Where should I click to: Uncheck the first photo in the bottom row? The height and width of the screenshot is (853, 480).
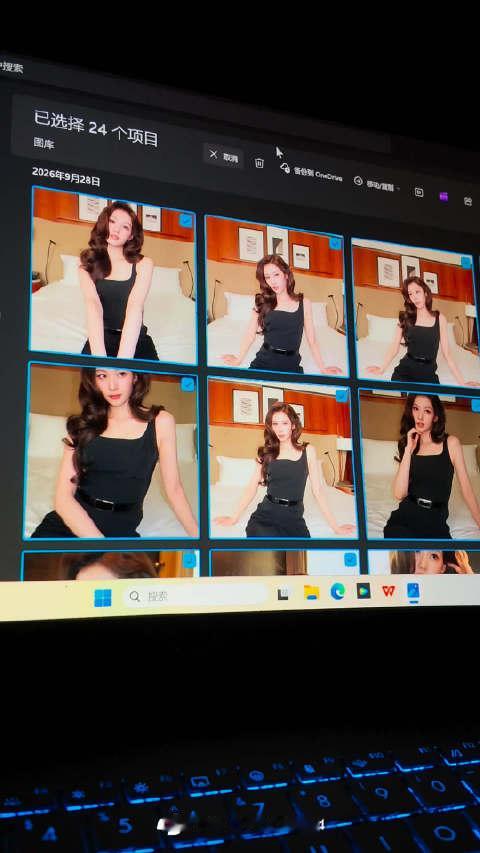click(x=189, y=560)
